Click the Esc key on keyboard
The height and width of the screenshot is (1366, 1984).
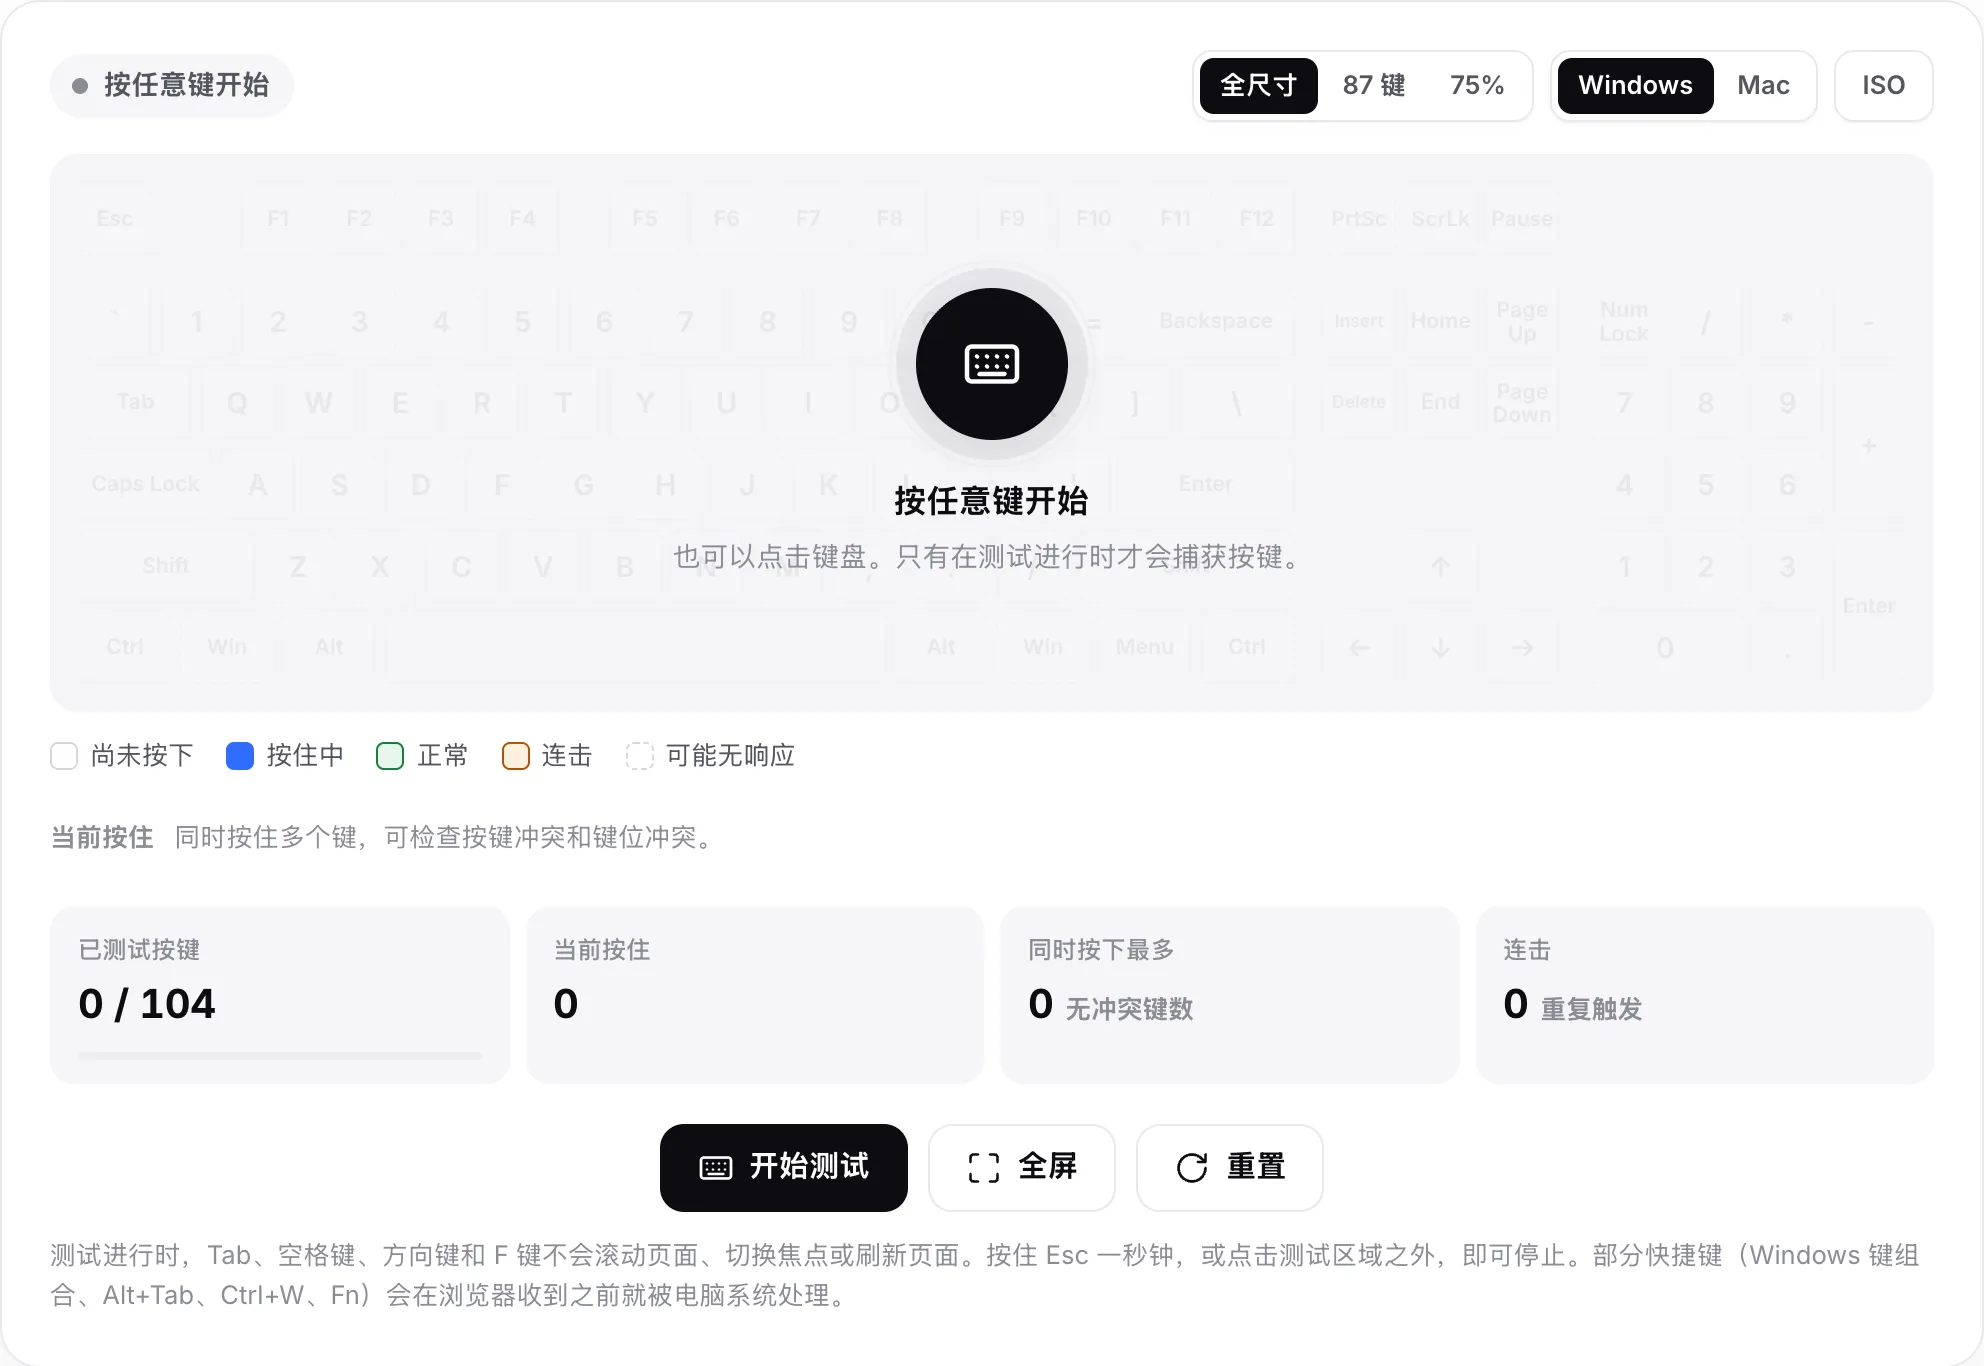(x=115, y=219)
